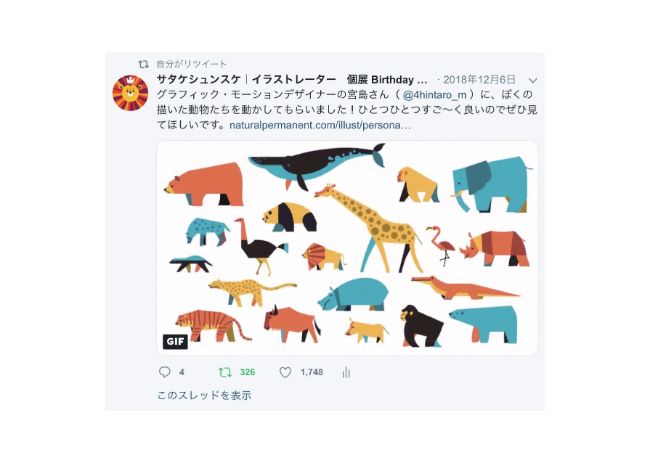Open naturalpermanent.com illust link
650x463 pixels.
tap(320, 125)
